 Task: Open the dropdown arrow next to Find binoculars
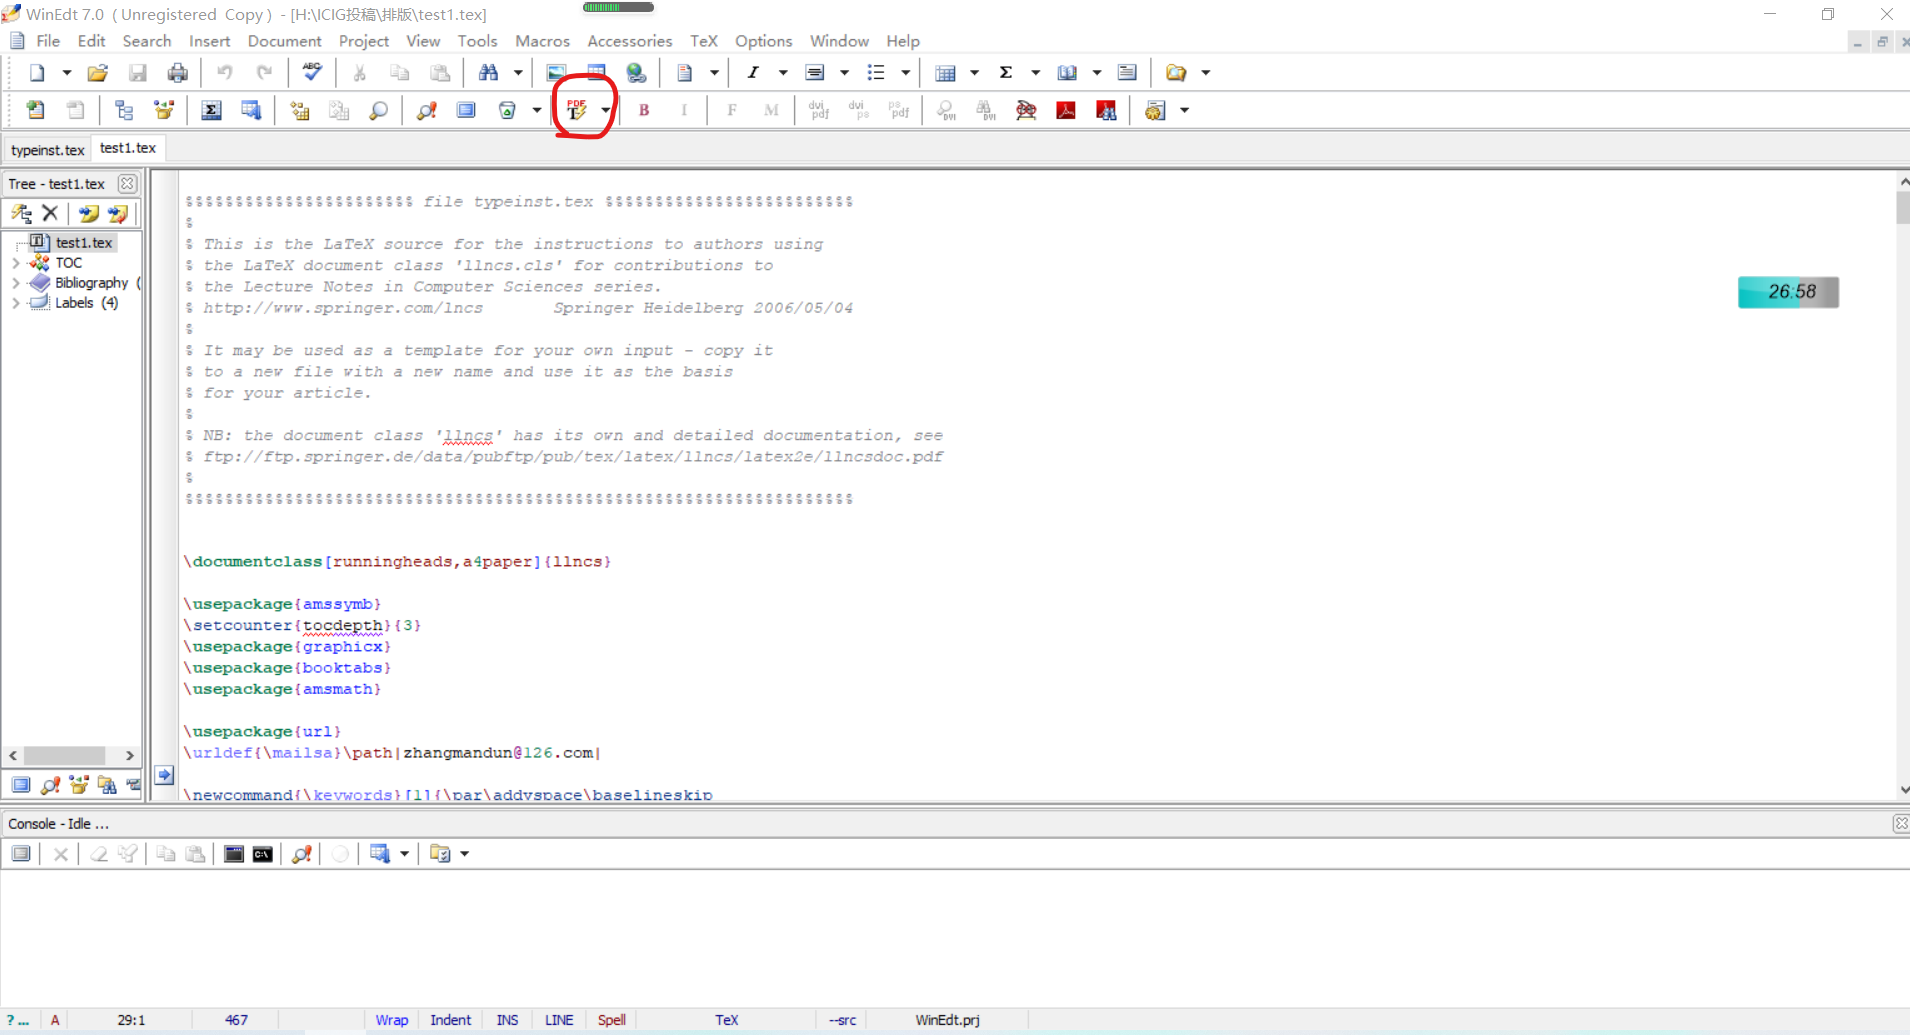point(518,73)
